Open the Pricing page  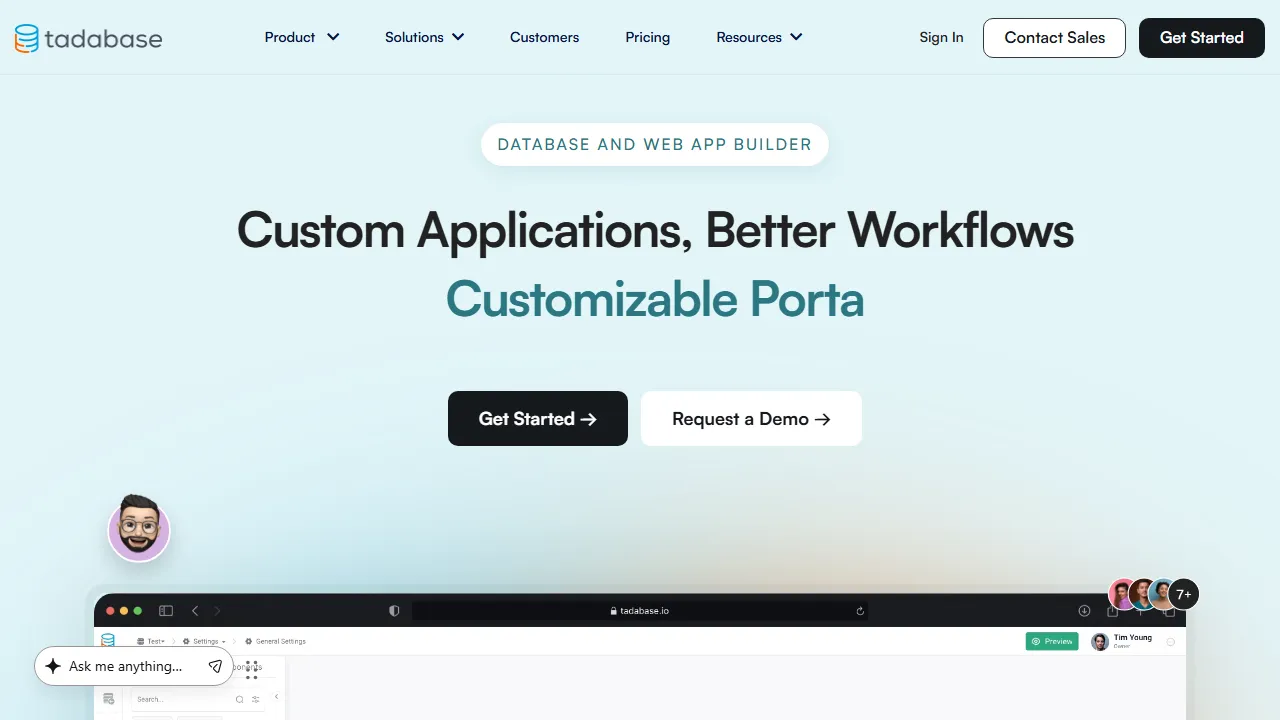coord(648,37)
